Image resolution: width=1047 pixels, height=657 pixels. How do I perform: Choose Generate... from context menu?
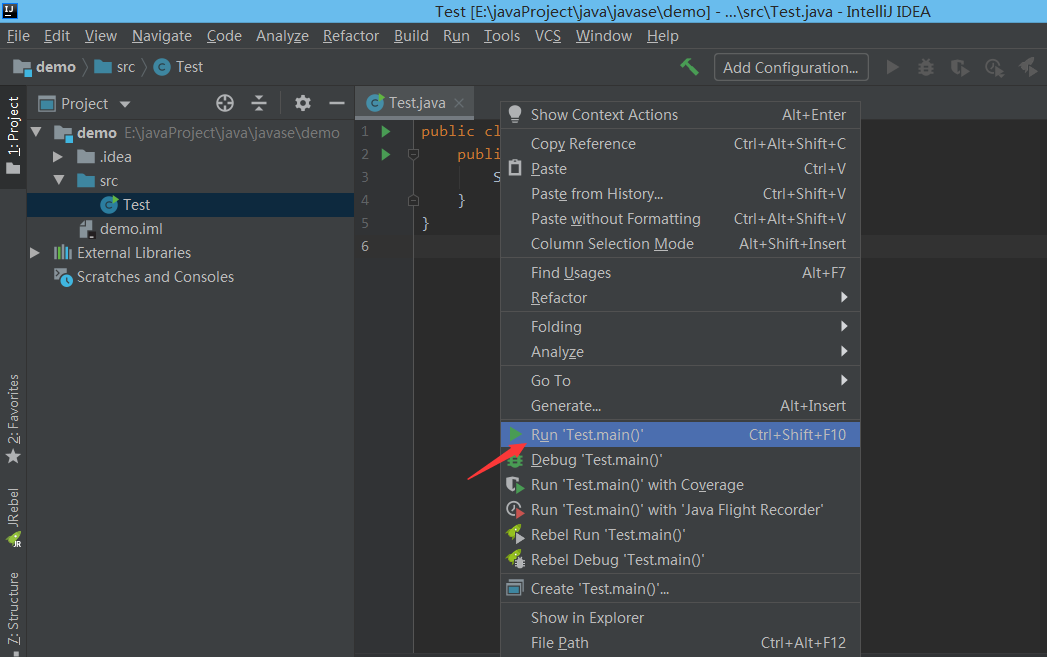pyautogui.click(x=680, y=406)
